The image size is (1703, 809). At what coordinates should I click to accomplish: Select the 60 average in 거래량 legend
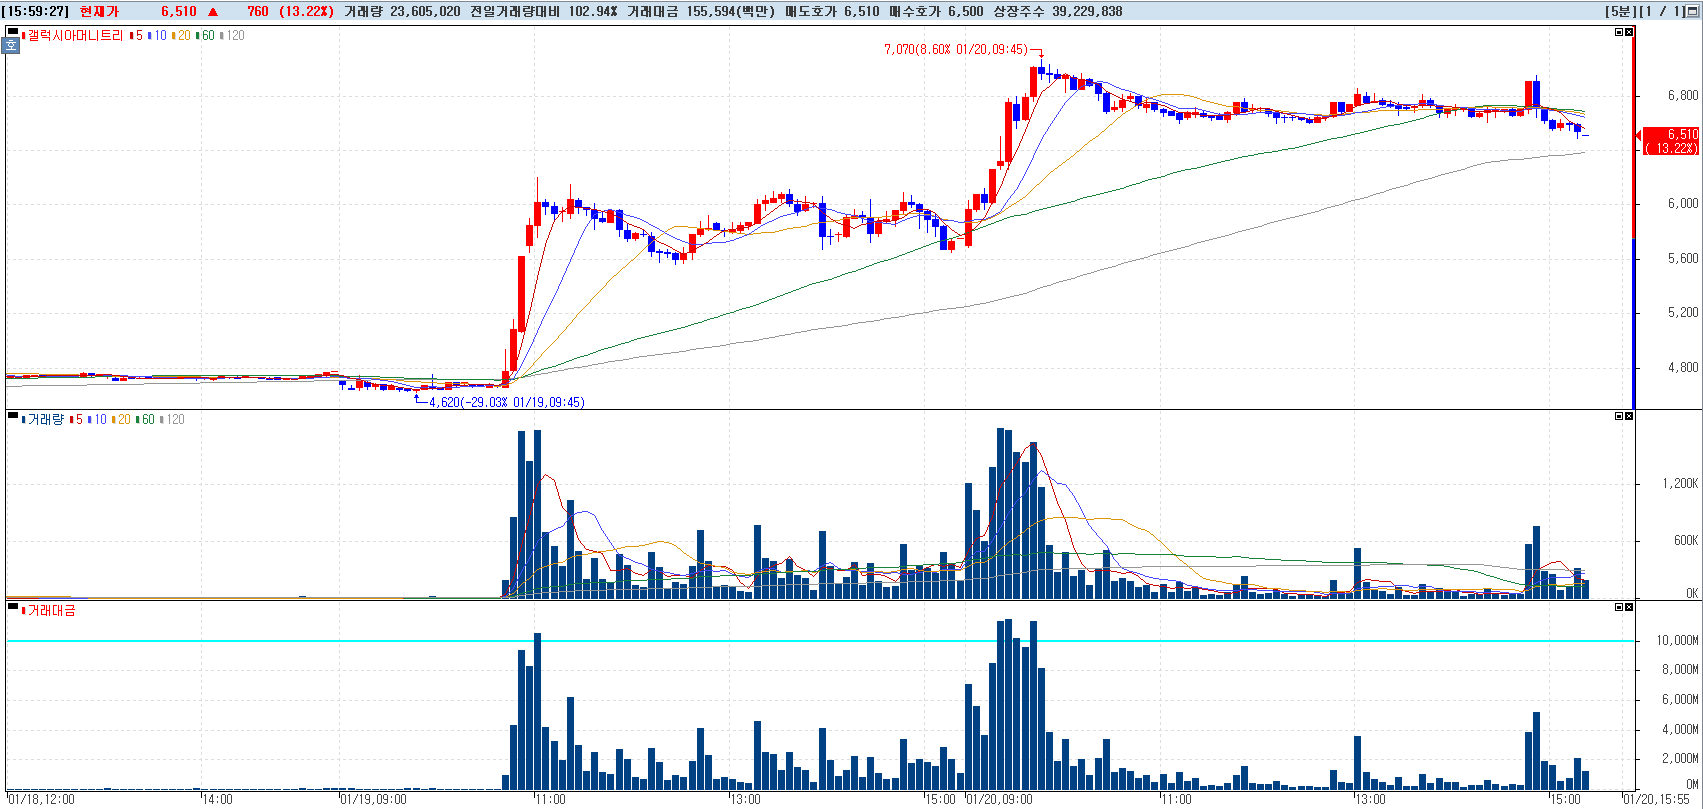coord(146,419)
